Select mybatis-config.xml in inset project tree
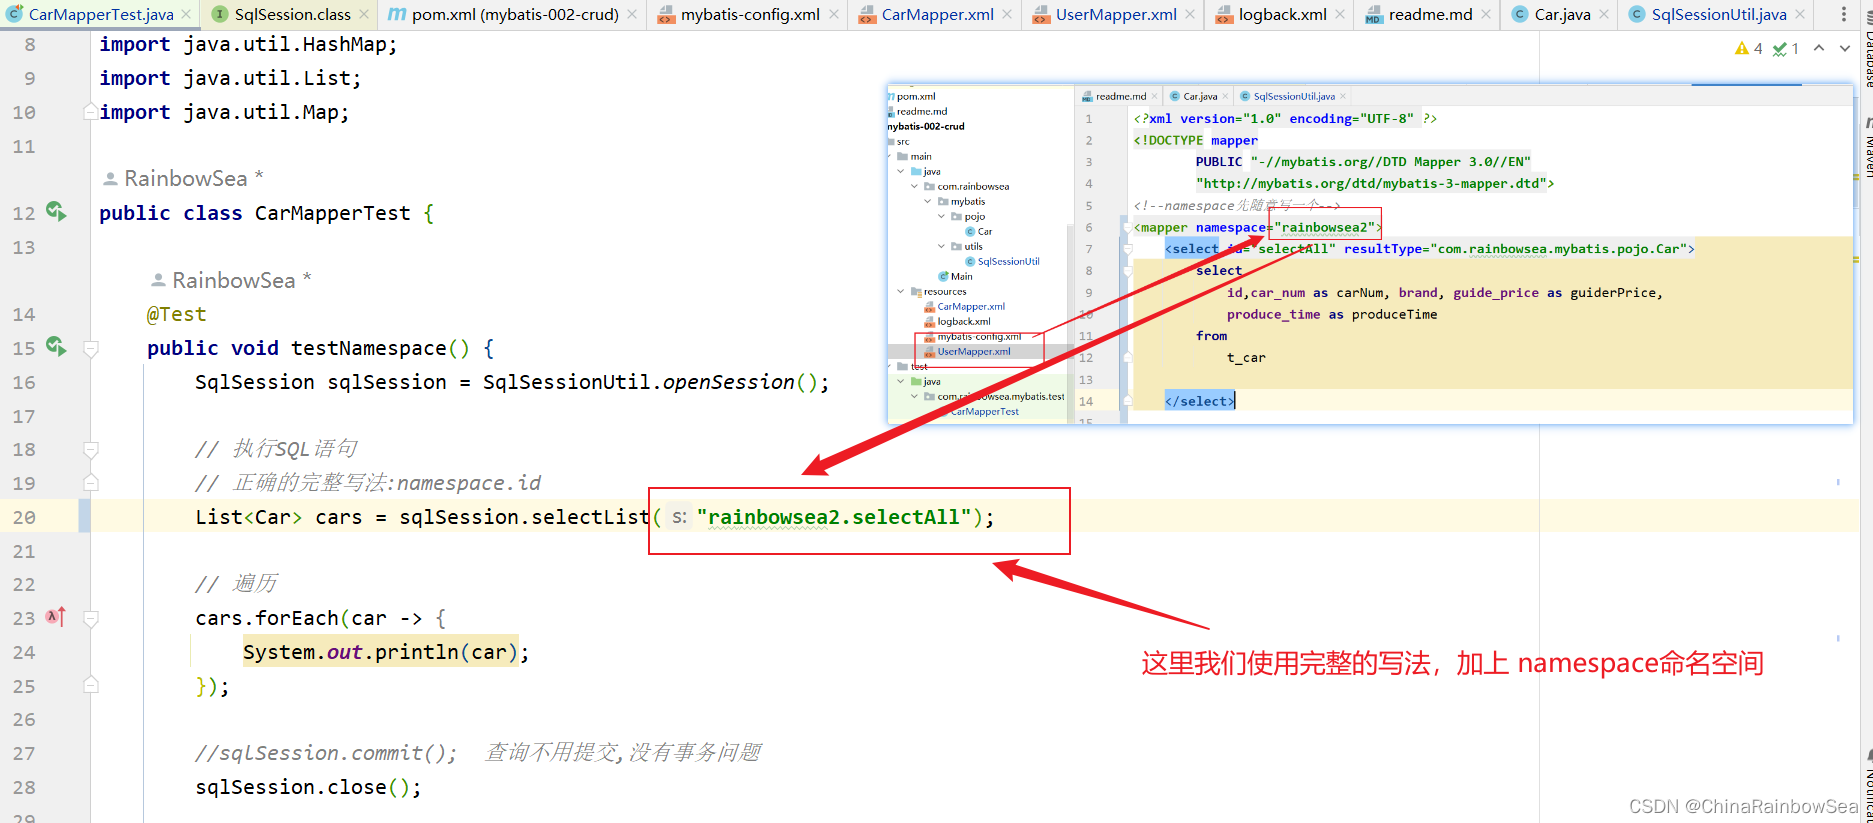The height and width of the screenshot is (823, 1873). (x=979, y=337)
